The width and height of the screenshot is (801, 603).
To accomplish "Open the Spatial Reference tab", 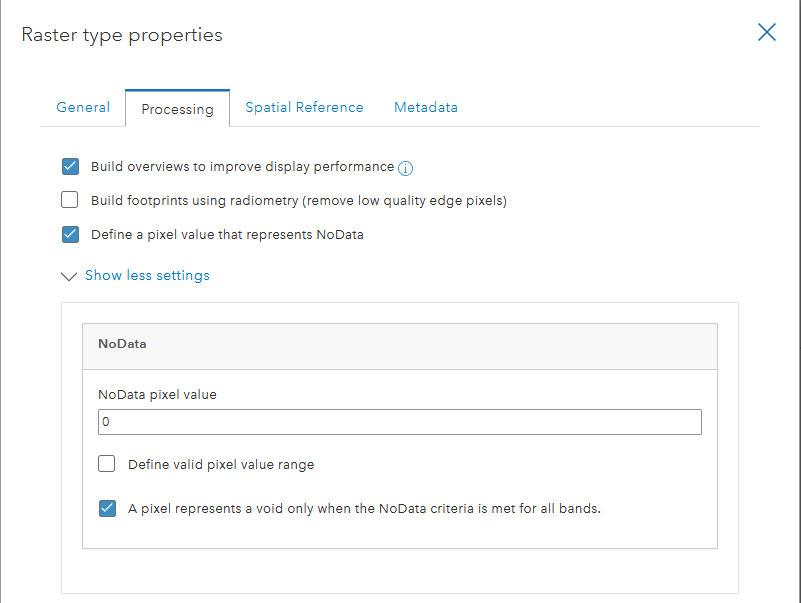I will (304, 107).
